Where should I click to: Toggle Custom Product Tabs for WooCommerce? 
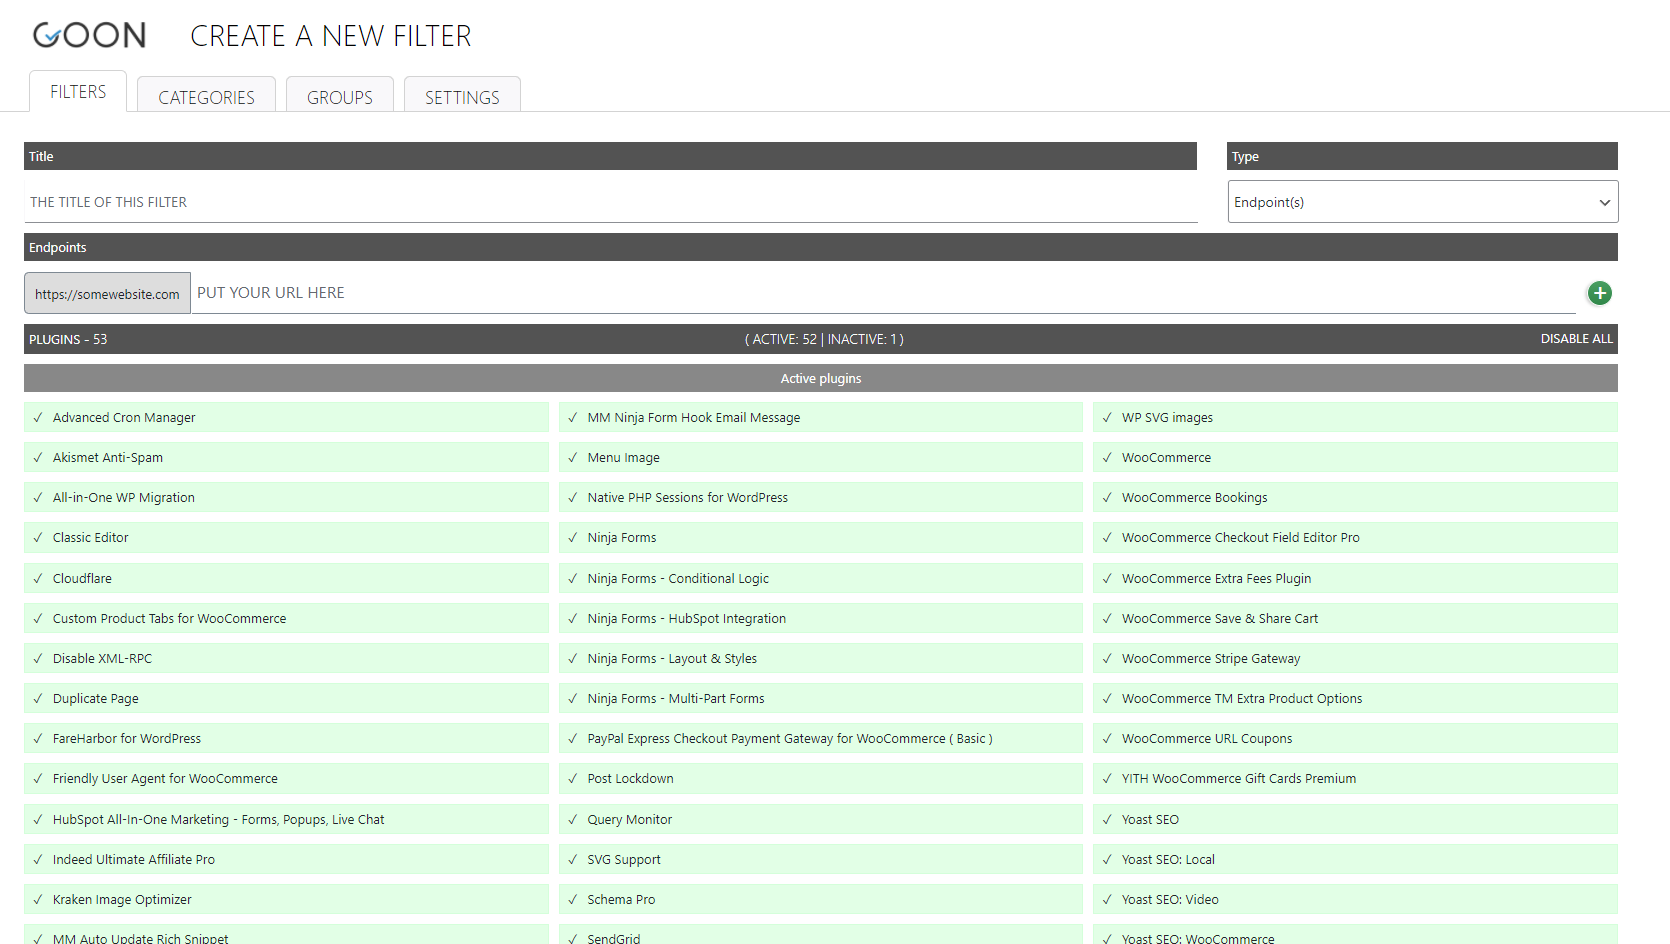click(286, 619)
